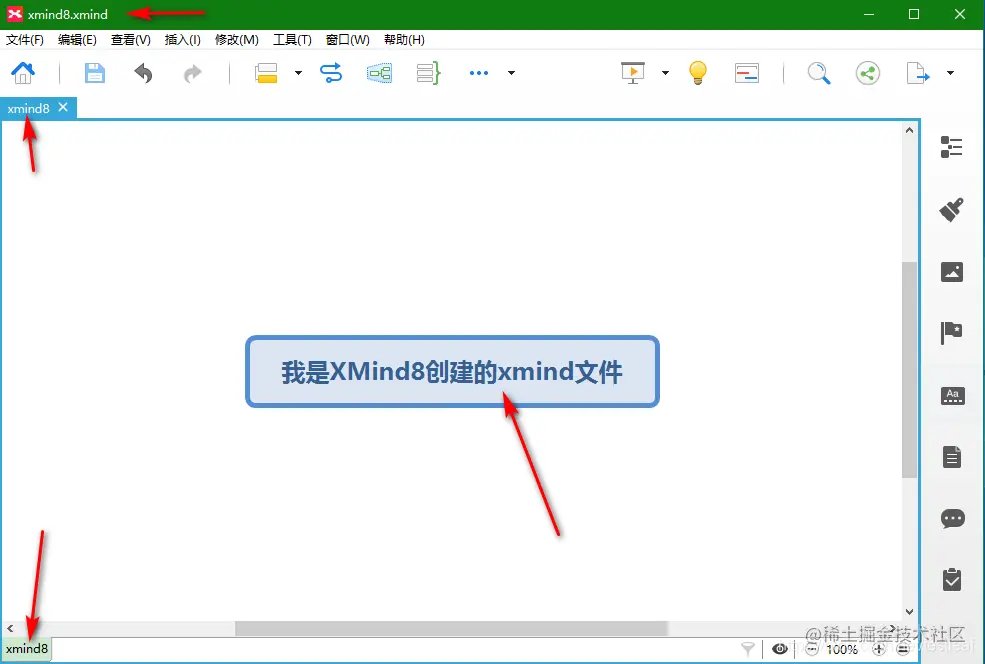The width and height of the screenshot is (985, 664).
Task: Click the horizontal scrollbar thumb
Action: coord(451,628)
